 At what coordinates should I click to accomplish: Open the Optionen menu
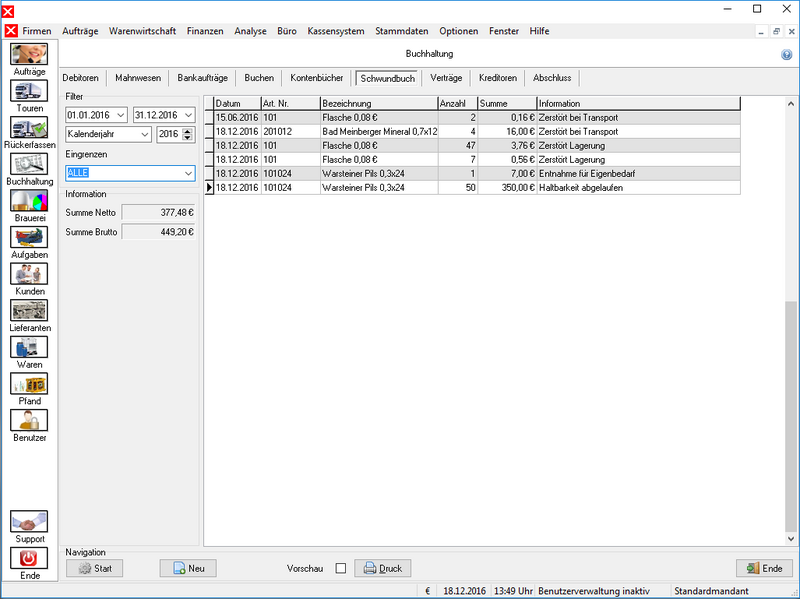click(x=459, y=31)
